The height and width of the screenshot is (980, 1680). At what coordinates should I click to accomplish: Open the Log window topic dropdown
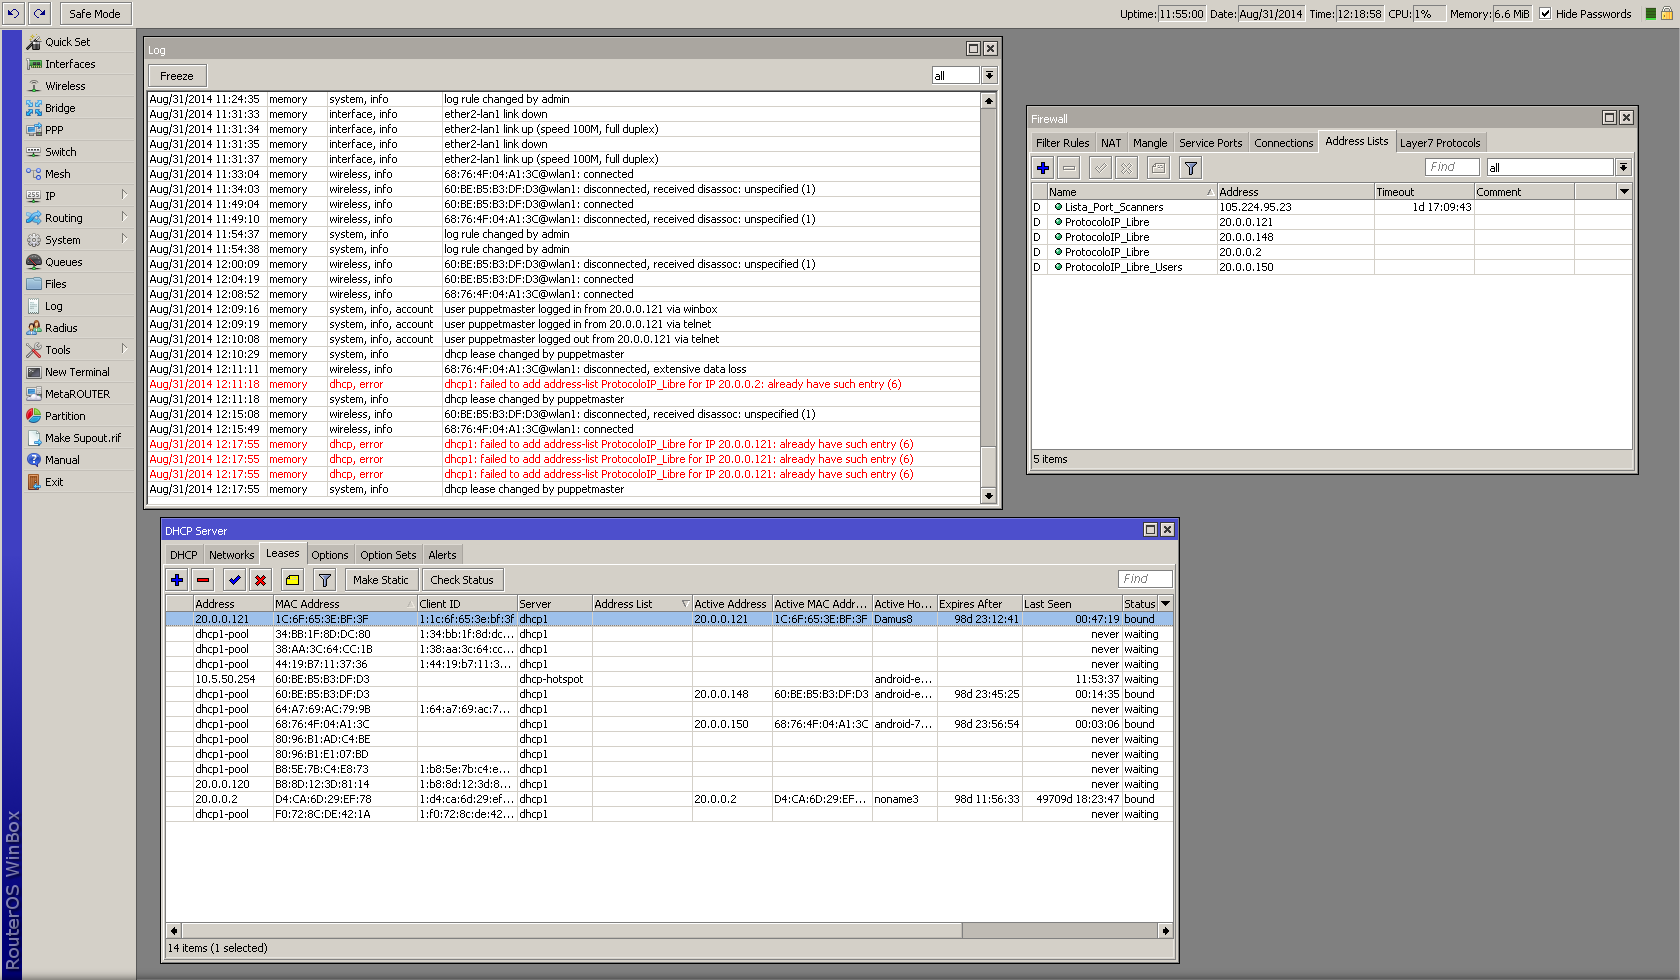coord(989,76)
